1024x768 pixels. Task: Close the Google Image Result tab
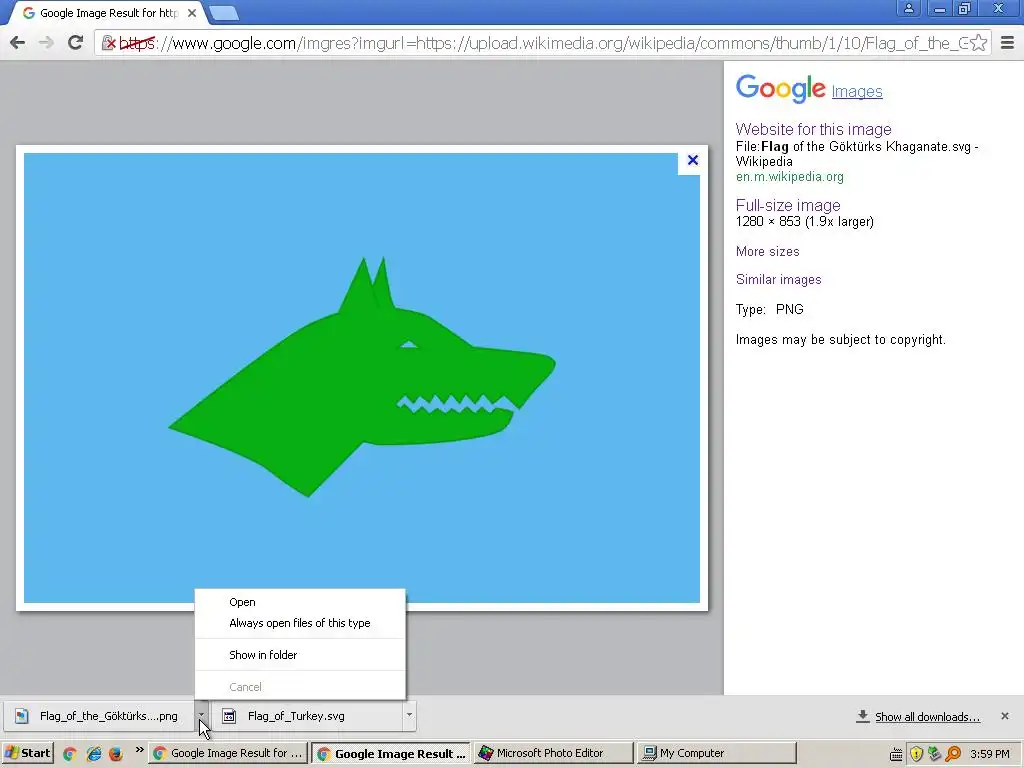[191, 13]
